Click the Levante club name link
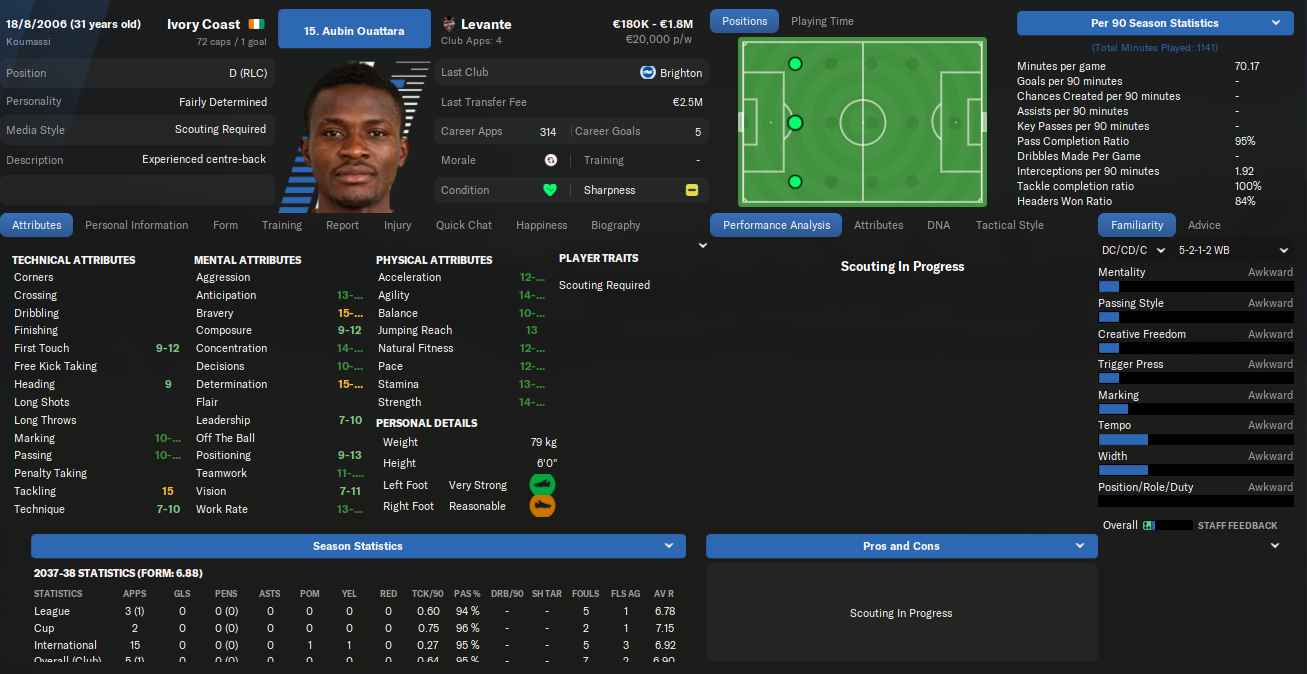Image resolution: width=1307 pixels, height=674 pixels. [x=486, y=24]
